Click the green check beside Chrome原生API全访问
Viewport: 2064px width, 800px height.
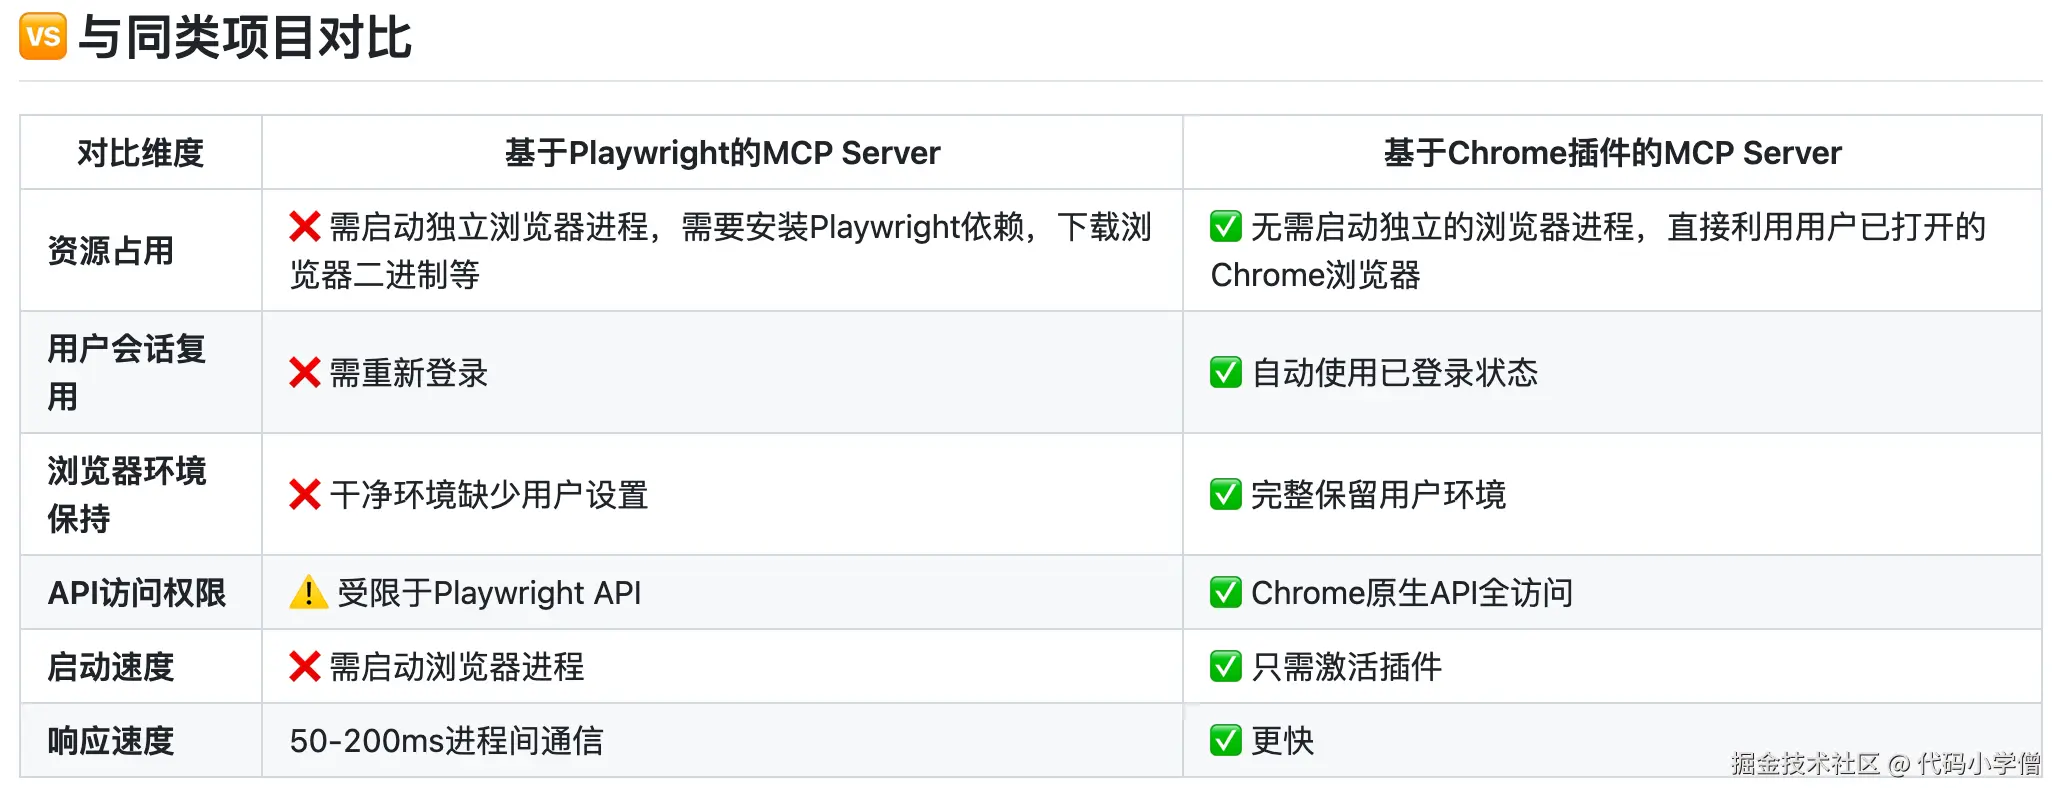pyautogui.click(x=1225, y=593)
